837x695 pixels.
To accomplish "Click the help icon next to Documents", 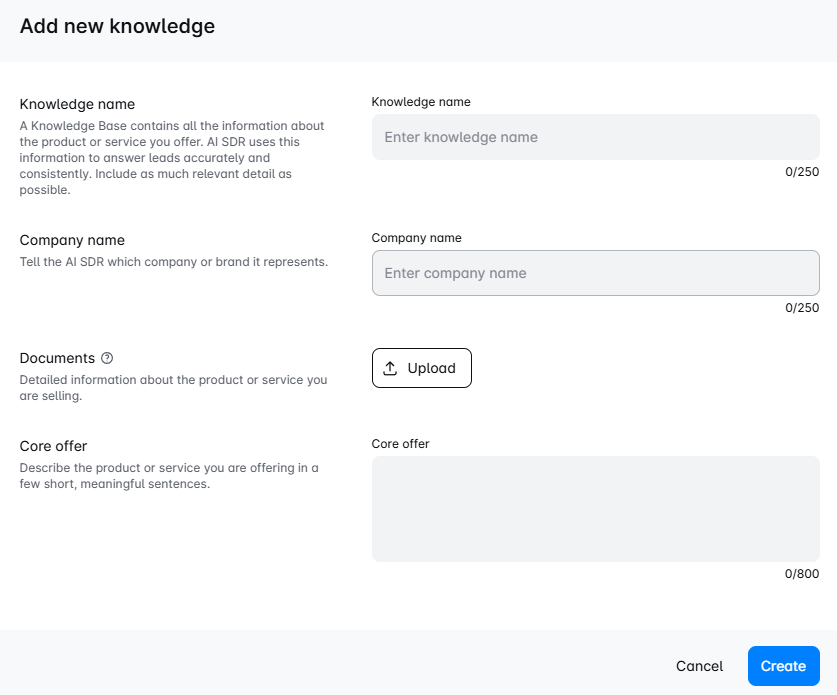I will point(107,358).
